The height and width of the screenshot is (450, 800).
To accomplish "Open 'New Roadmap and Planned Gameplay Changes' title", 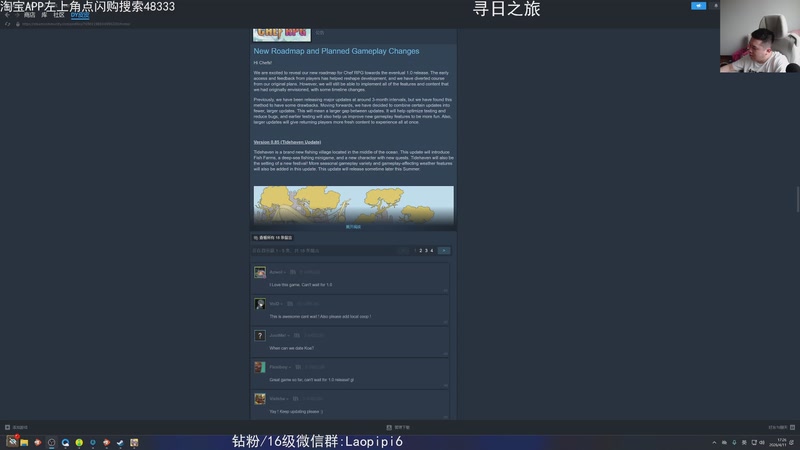I will tap(336, 51).
